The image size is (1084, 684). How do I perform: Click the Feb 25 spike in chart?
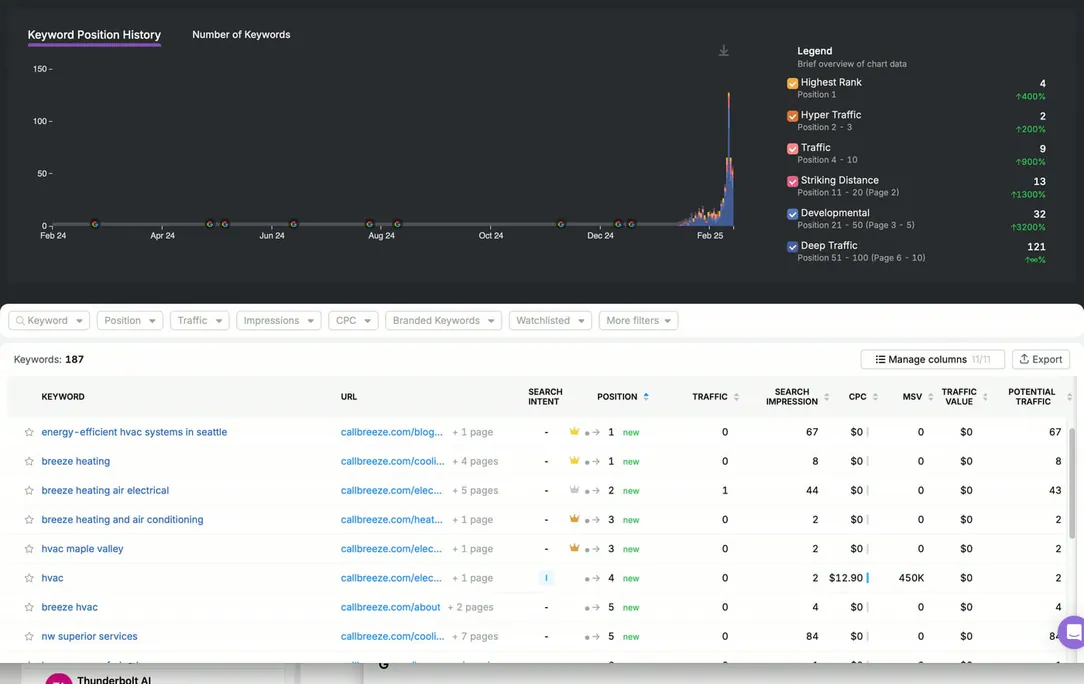coord(729,159)
